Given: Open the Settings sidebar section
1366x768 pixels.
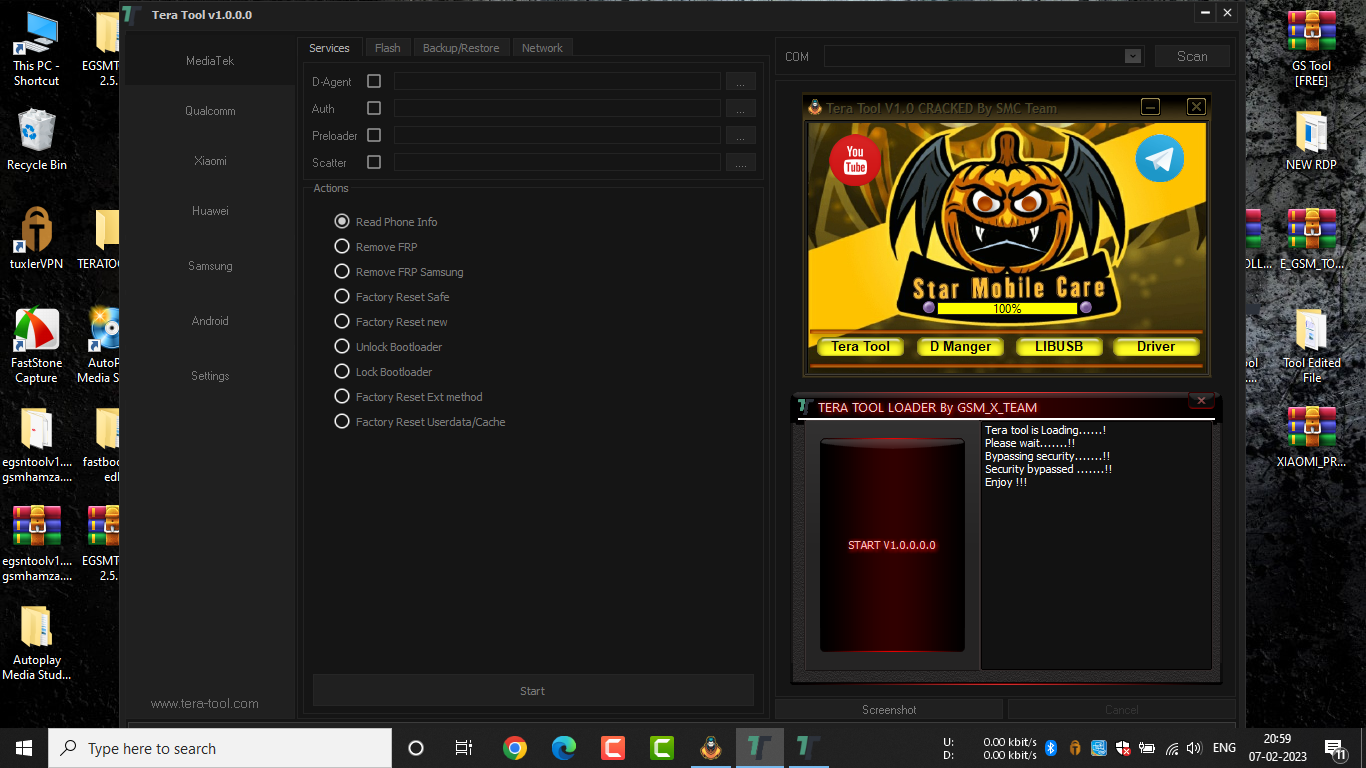Looking at the screenshot, I should tap(210, 376).
